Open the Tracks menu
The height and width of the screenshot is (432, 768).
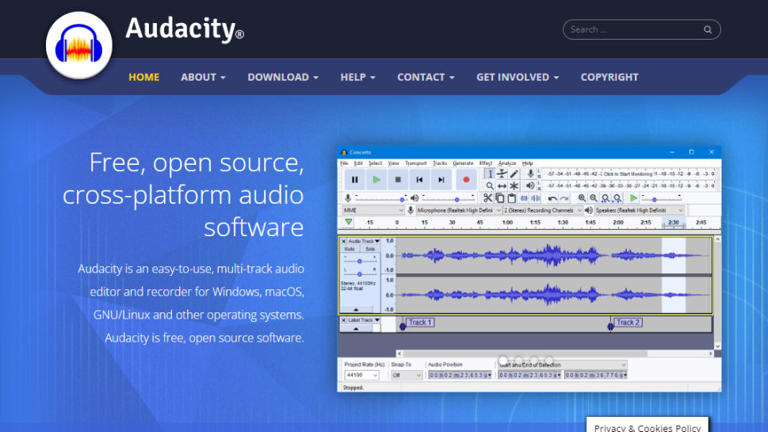tap(440, 163)
